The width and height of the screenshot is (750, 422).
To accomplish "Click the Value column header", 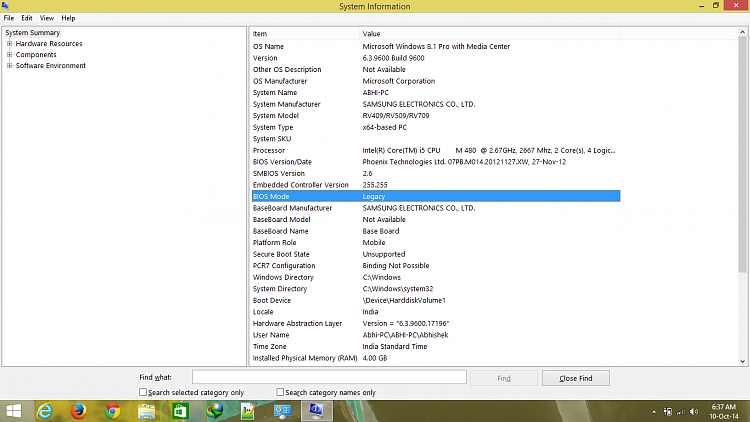I will [490, 33].
